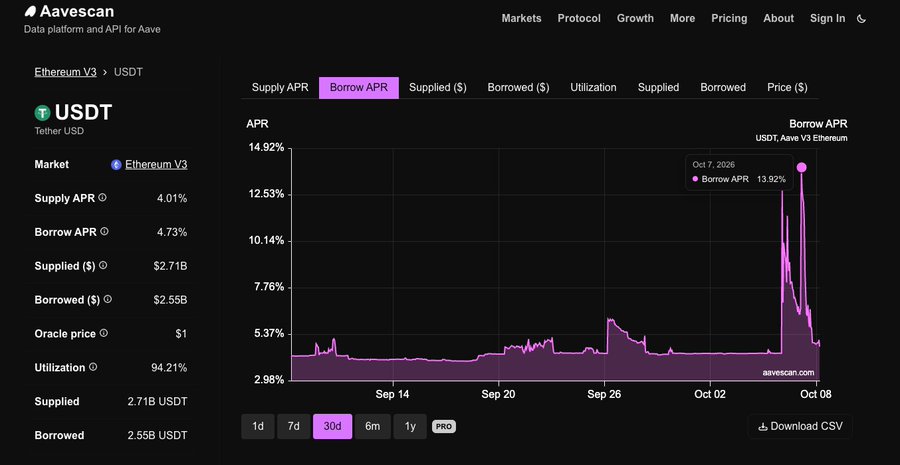Select the 6m time range
Viewport: 900px width, 465px height.
373,427
